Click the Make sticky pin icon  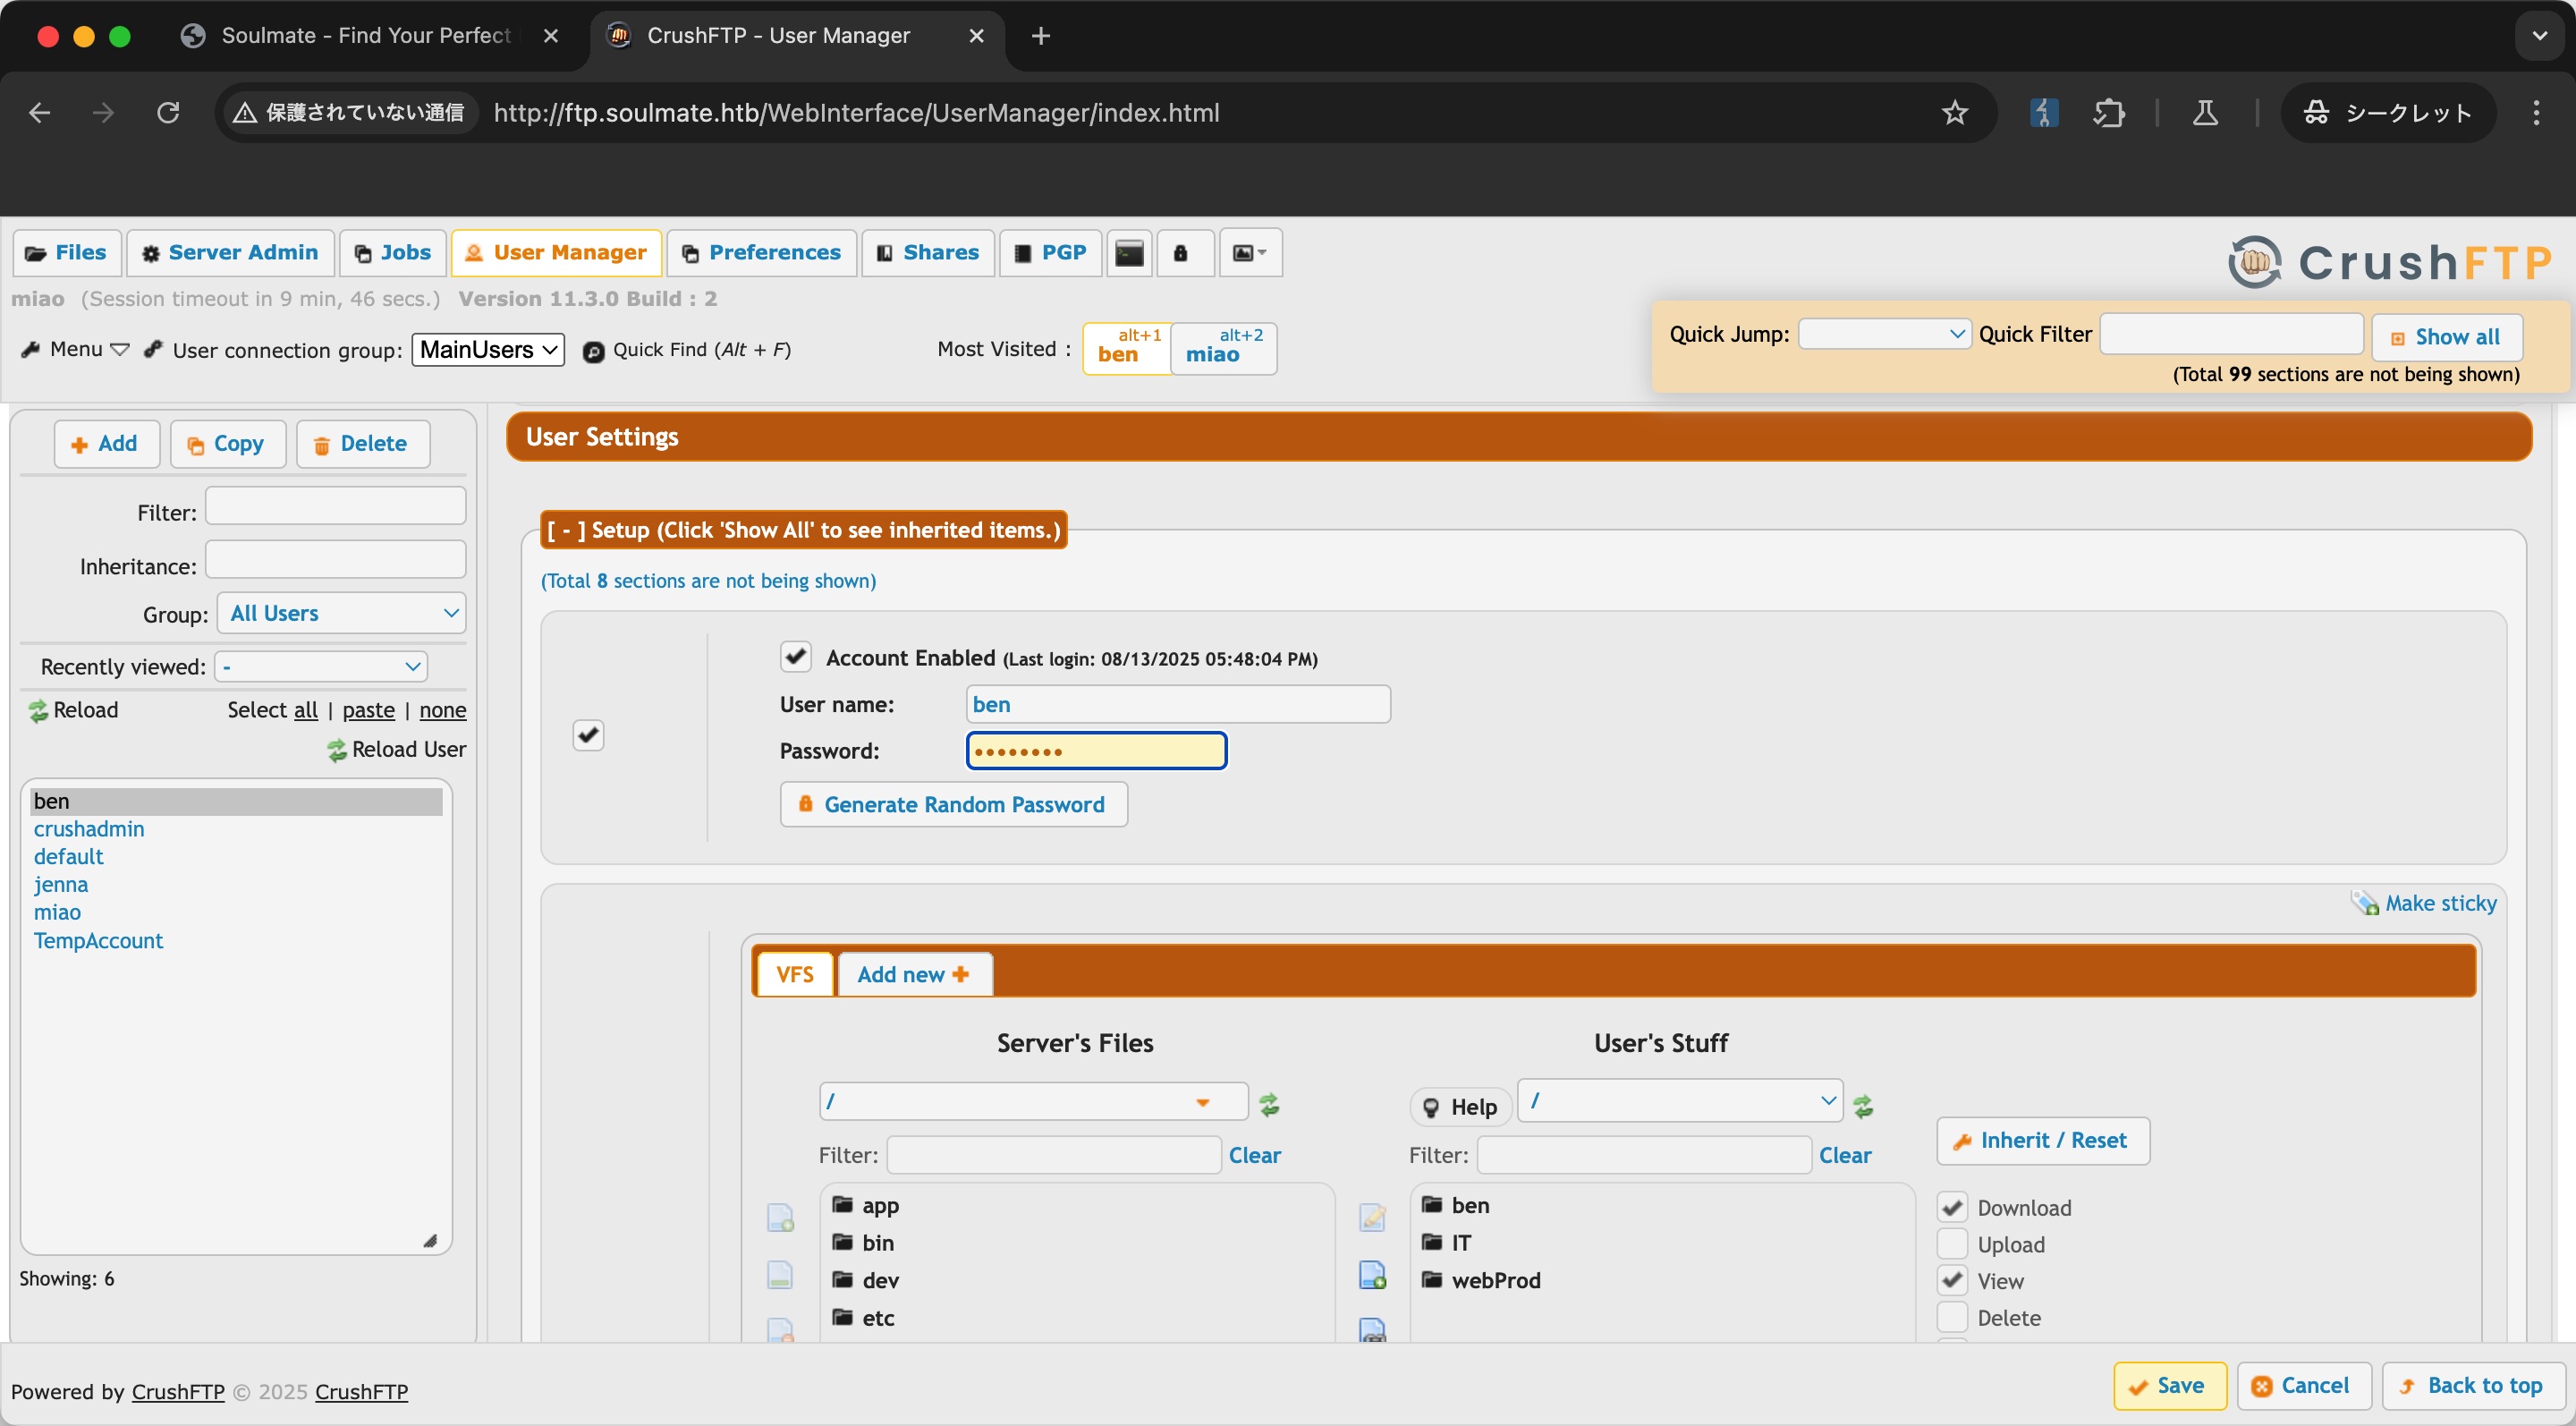pos(2364,903)
